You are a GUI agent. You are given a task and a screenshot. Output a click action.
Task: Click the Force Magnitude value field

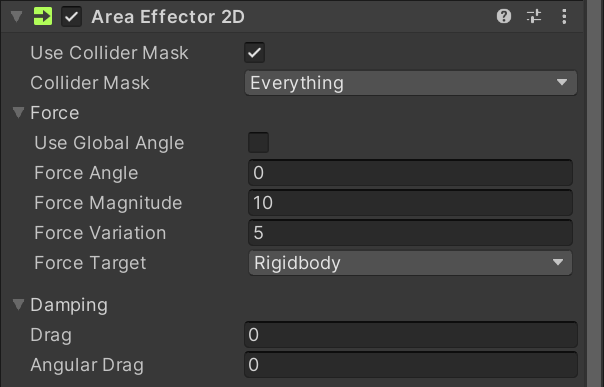coord(410,203)
